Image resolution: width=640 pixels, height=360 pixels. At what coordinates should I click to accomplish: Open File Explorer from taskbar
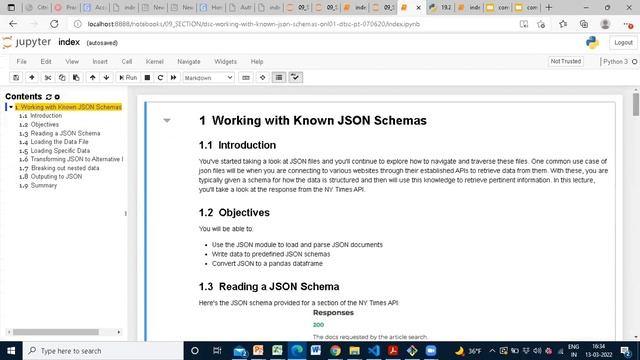pyautogui.click(x=354, y=351)
